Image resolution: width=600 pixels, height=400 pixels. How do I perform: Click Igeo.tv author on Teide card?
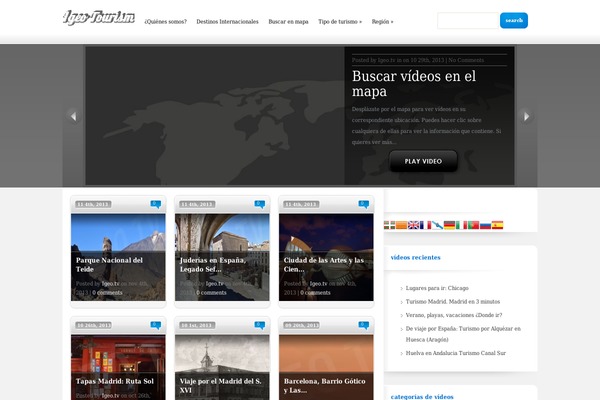click(x=111, y=284)
